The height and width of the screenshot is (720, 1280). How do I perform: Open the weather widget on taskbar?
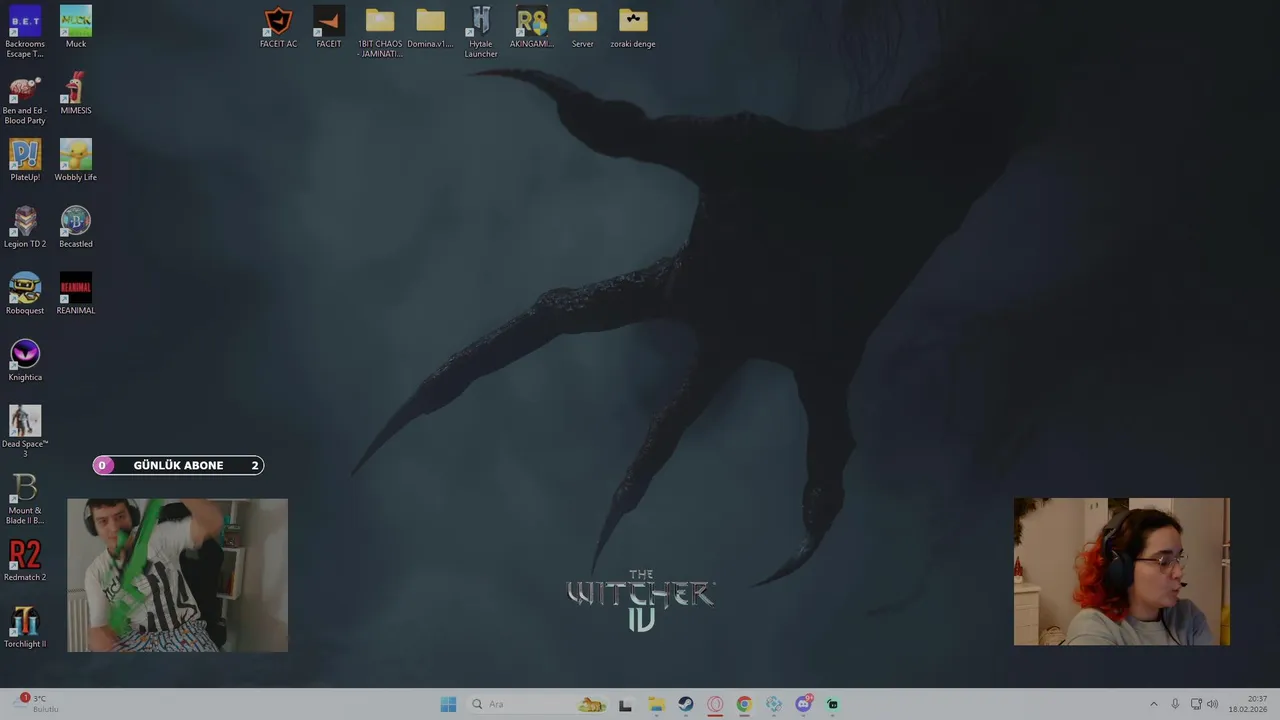[x=37, y=704]
